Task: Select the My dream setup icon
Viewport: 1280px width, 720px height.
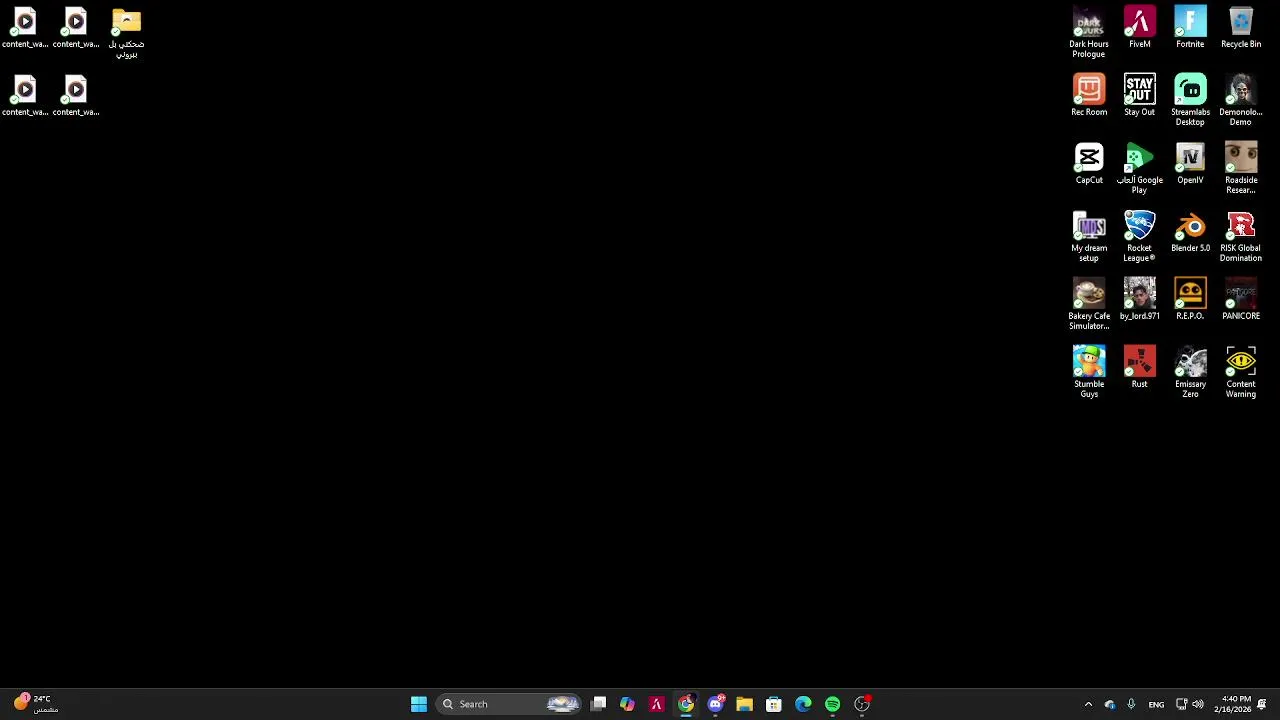Action: point(1089,237)
